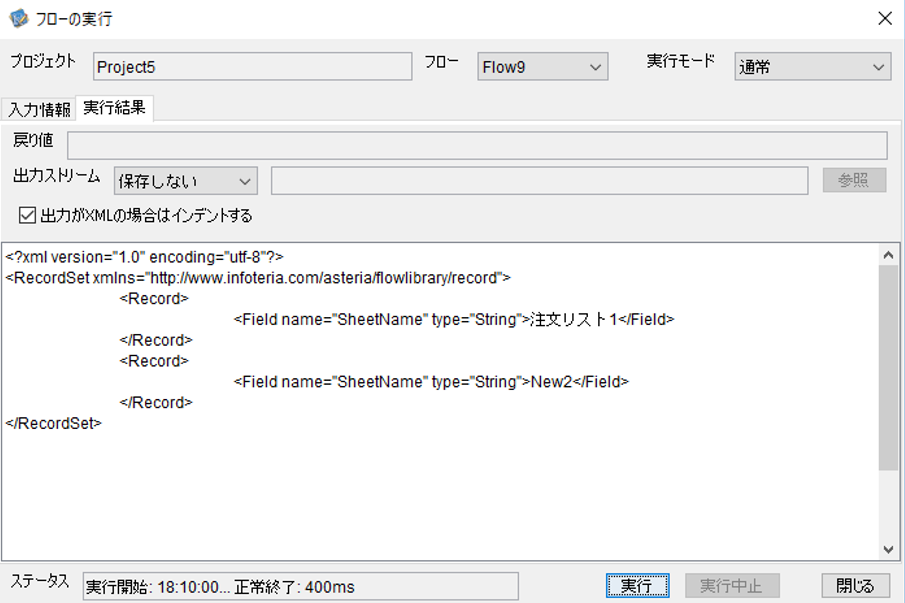Click the closing </RecordSet> tag line
Image resolution: width=905 pixels, height=603 pixels.
tap(54, 423)
